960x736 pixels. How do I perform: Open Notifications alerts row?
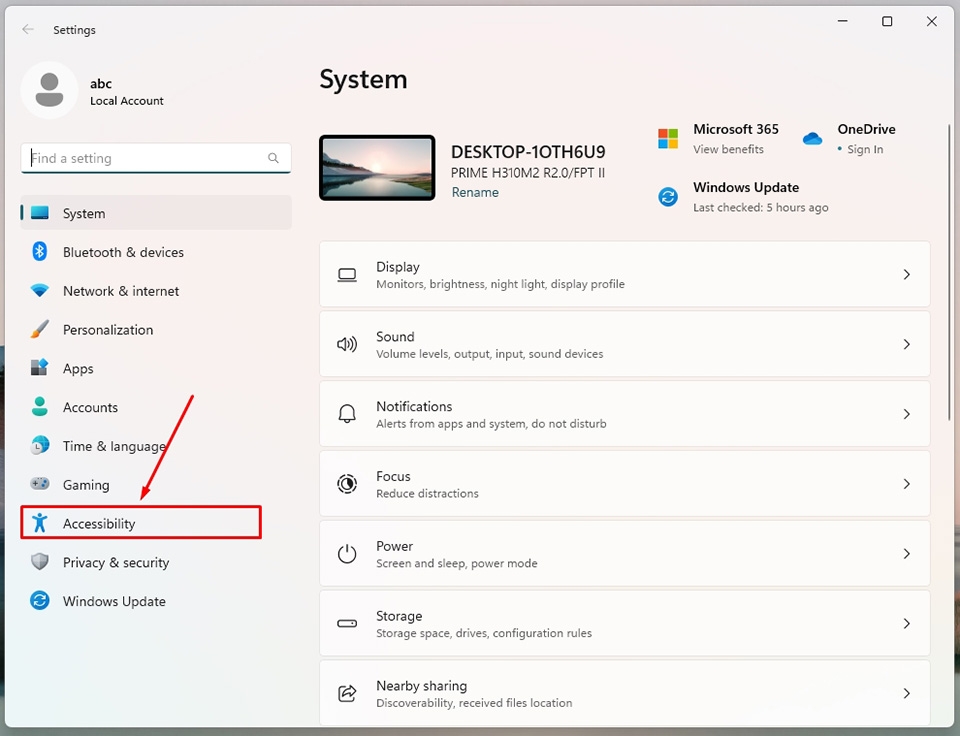pyautogui.click(x=624, y=414)
